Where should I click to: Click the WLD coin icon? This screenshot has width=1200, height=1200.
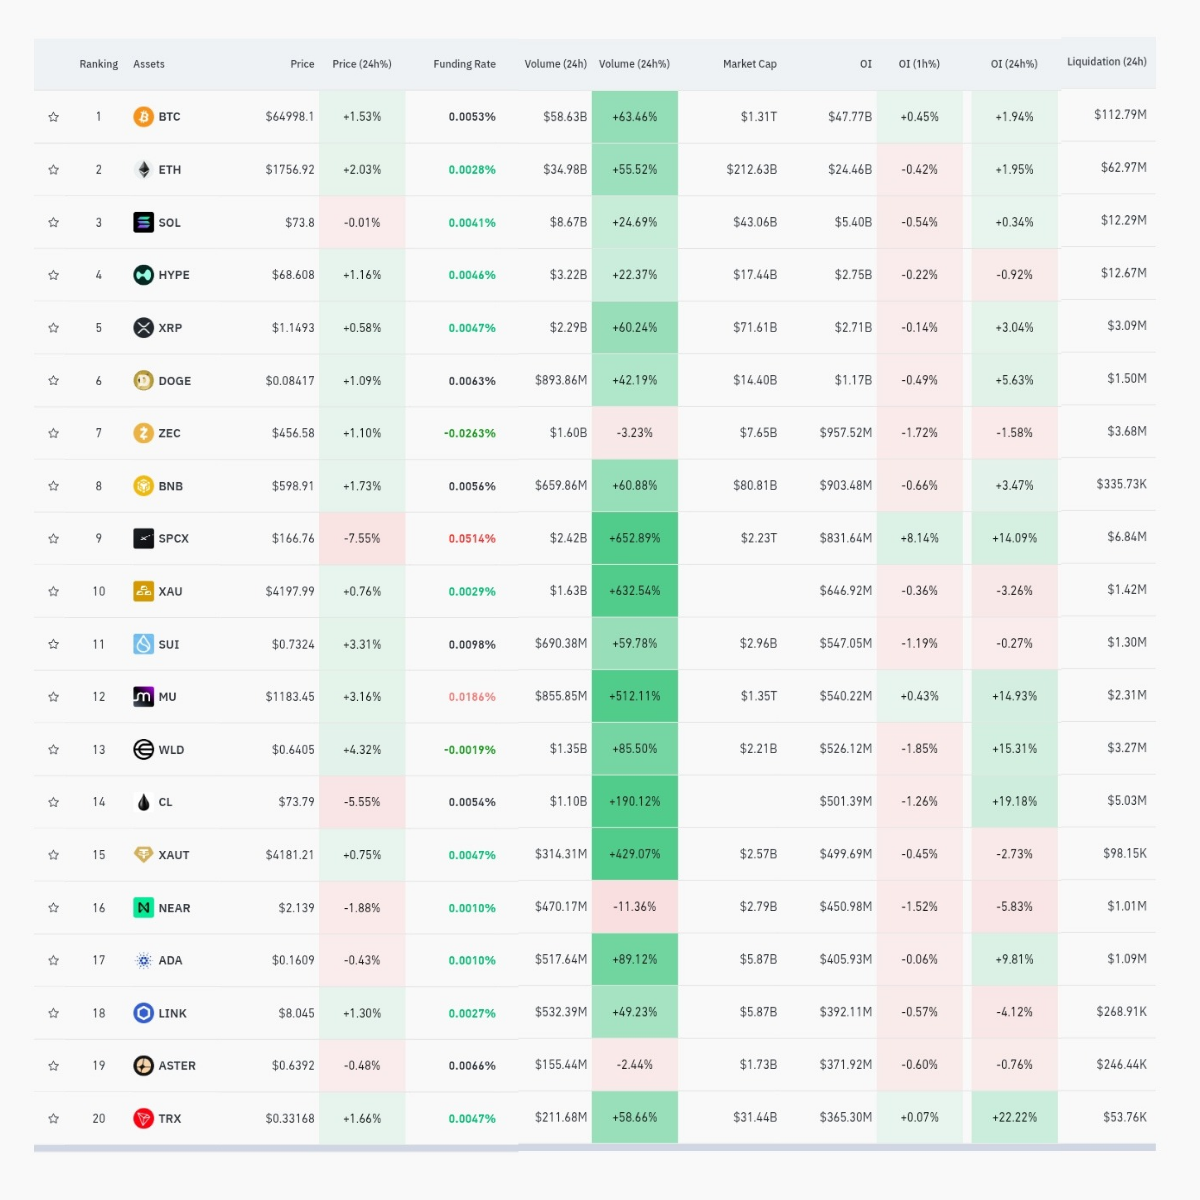pos(143,749)
